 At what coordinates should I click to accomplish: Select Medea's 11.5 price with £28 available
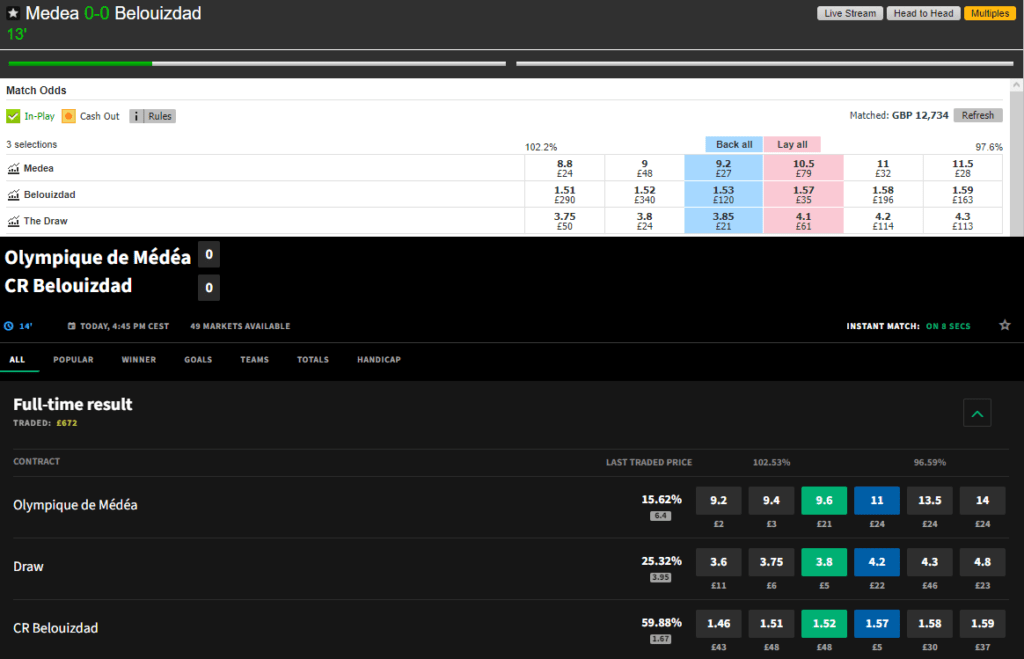point(963,168)
